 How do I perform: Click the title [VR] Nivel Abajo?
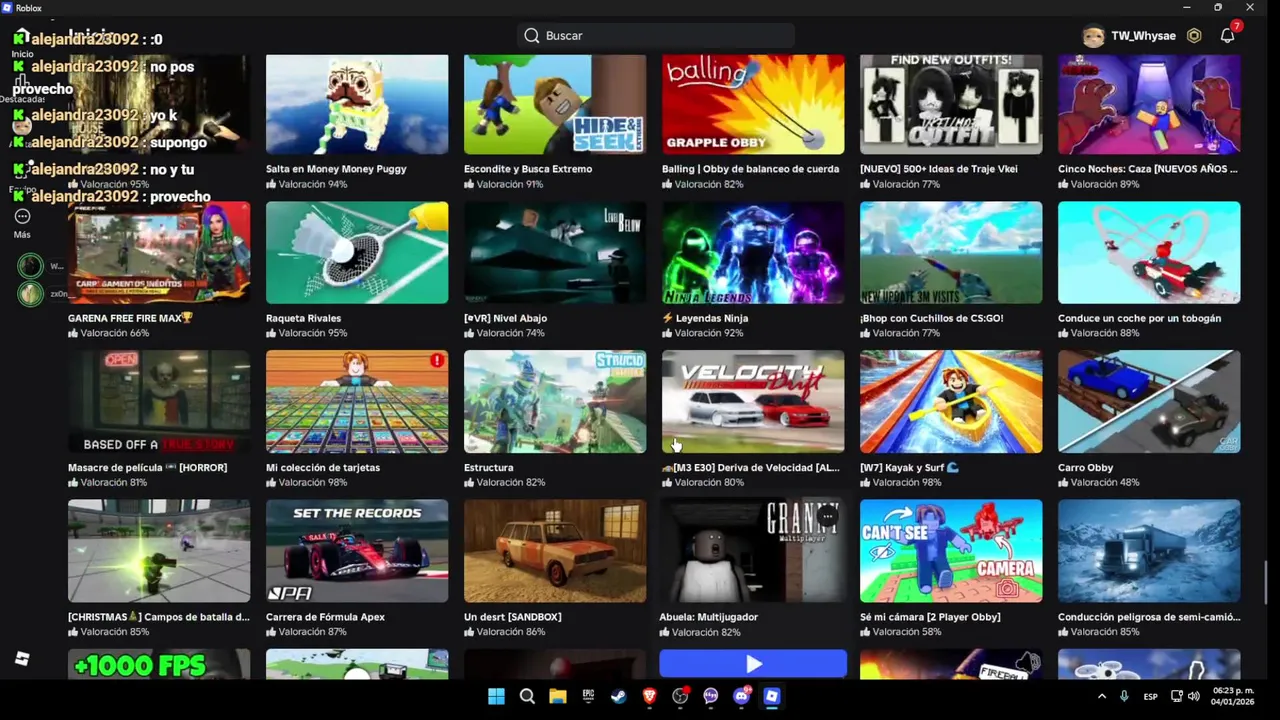point(505,318)
